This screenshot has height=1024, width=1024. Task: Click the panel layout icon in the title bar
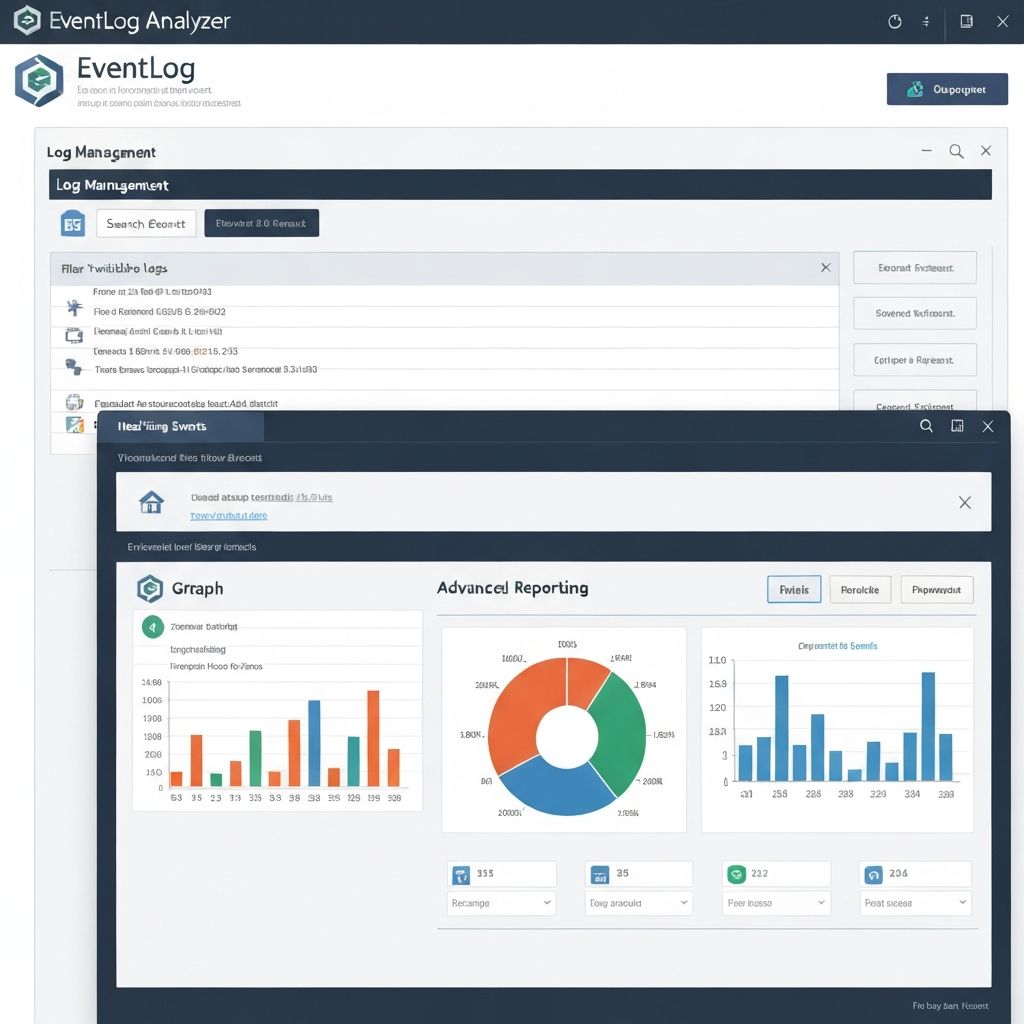coord(967,22)
